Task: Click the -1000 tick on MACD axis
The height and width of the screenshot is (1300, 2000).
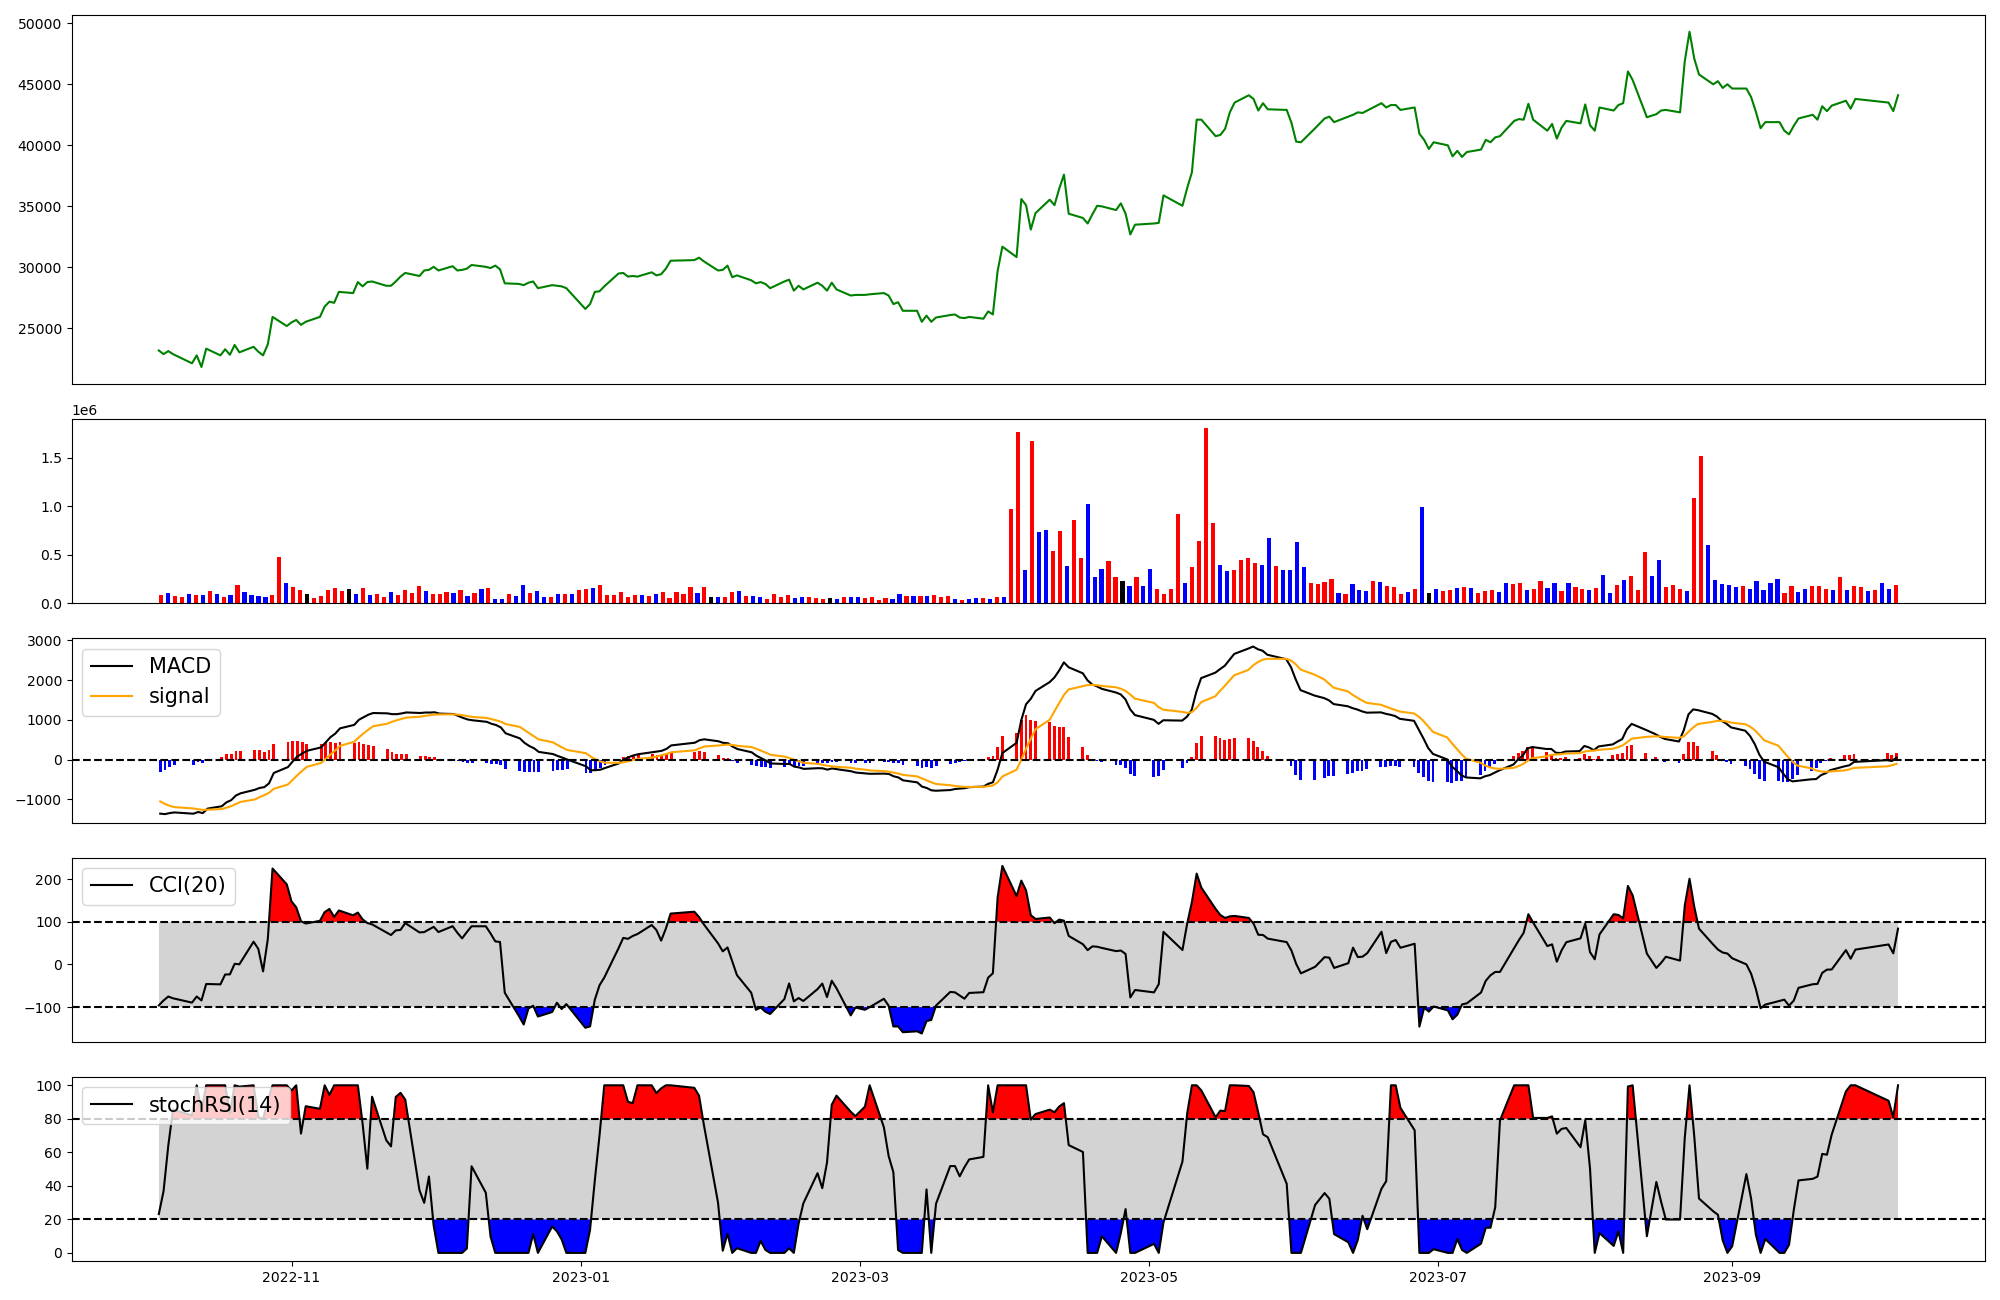Action: [40, 800]
